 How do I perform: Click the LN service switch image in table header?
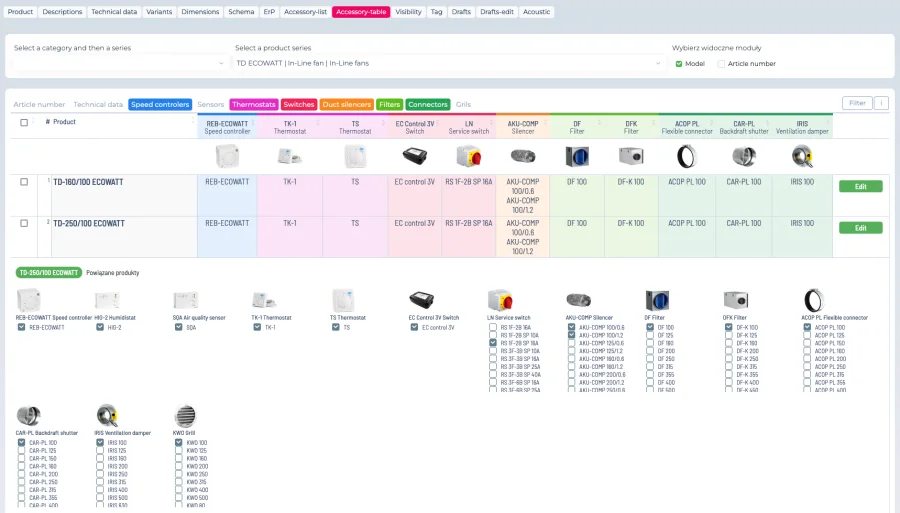click(x=469, y=156)
